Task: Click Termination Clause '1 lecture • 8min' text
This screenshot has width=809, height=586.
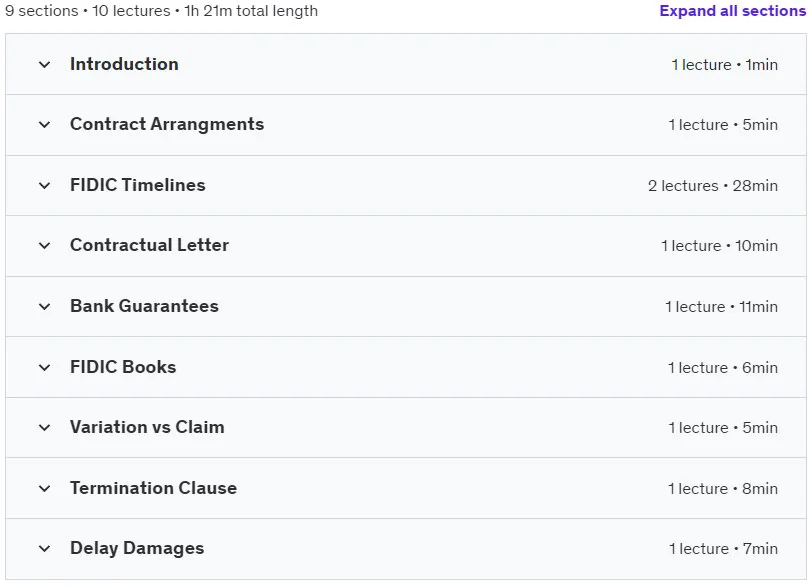Action: 723,489
